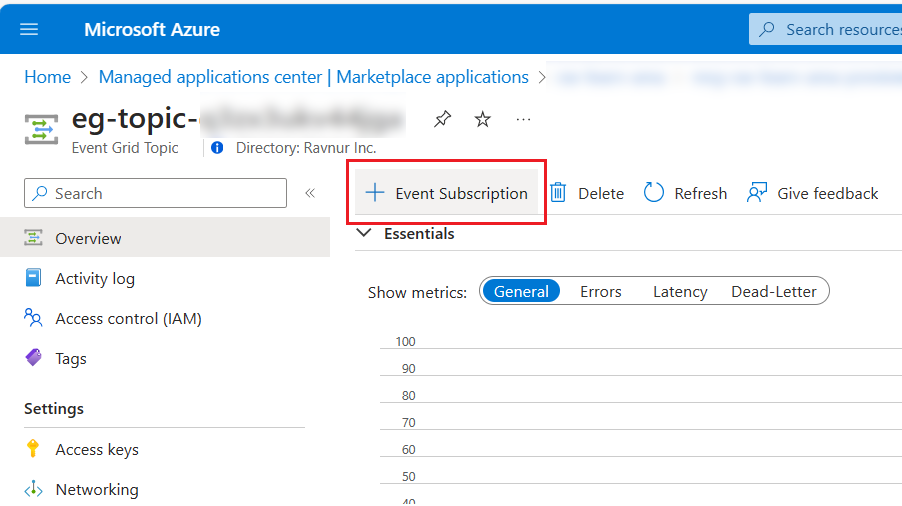Click the Event Grid Topic subtitle text
Viewport: 902px width, 506px height.
point(125,148)
